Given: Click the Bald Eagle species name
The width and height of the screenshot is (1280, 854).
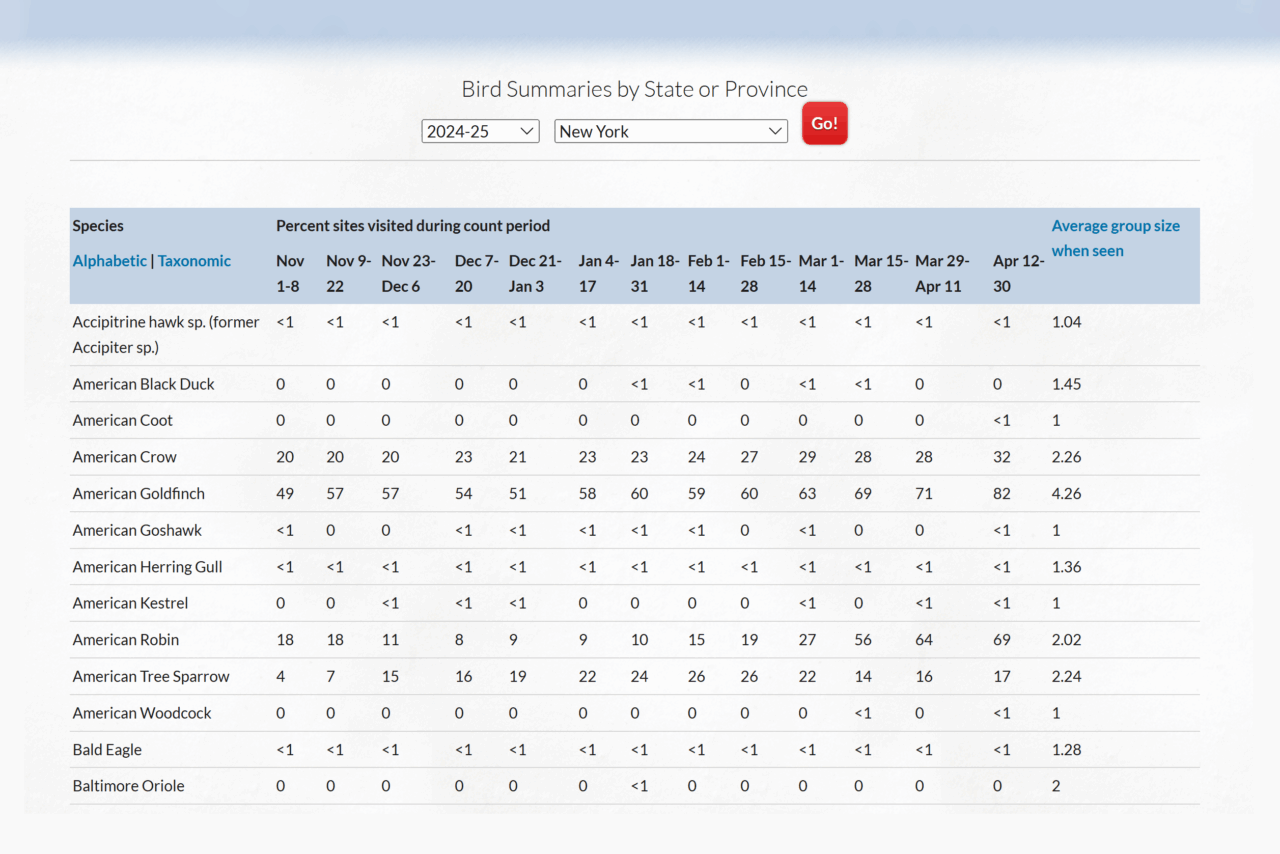Looking at the screenshot, I should click(107, 750).
